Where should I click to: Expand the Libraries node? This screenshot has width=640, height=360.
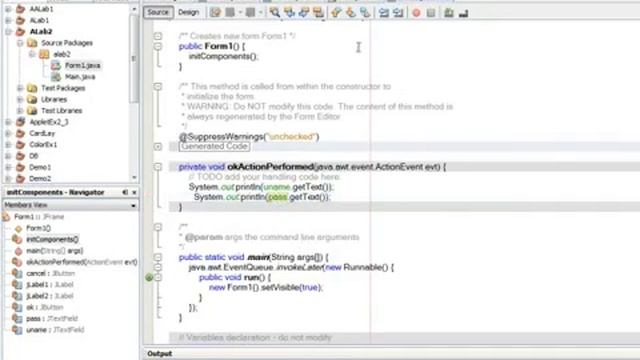[20, 99]
